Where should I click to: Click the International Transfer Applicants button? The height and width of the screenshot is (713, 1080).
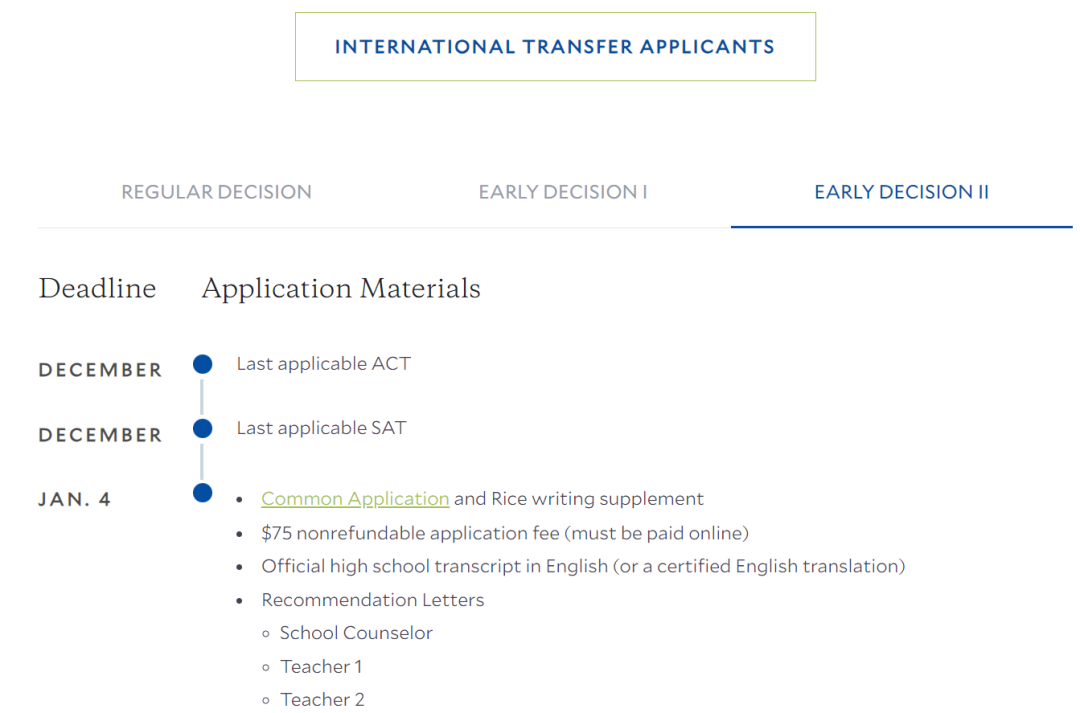555,47
